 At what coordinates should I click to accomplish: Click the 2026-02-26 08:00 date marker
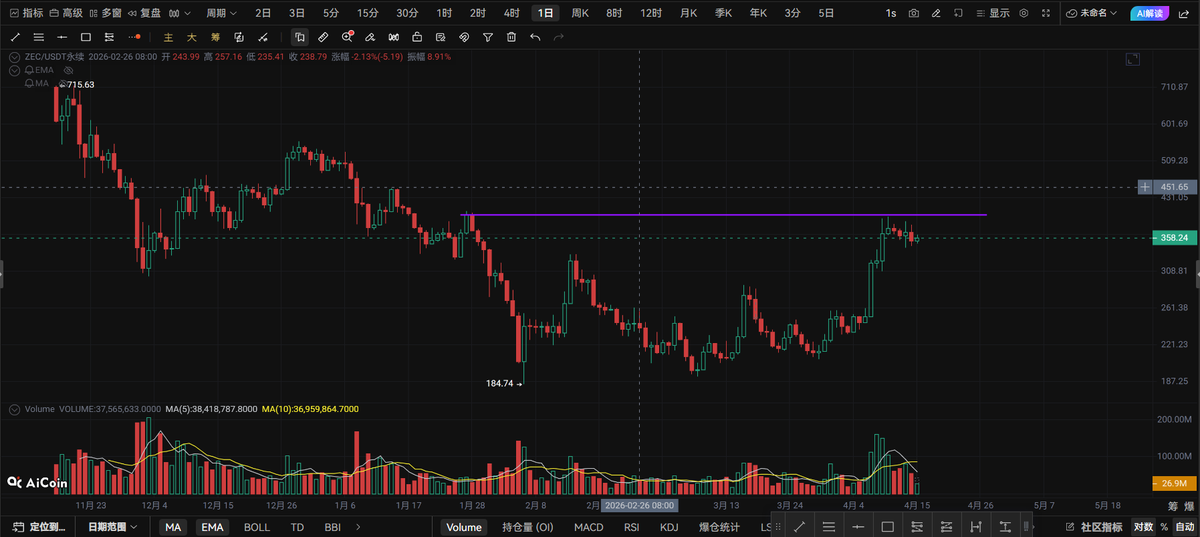pyautogui.click(x=640, y=506)
